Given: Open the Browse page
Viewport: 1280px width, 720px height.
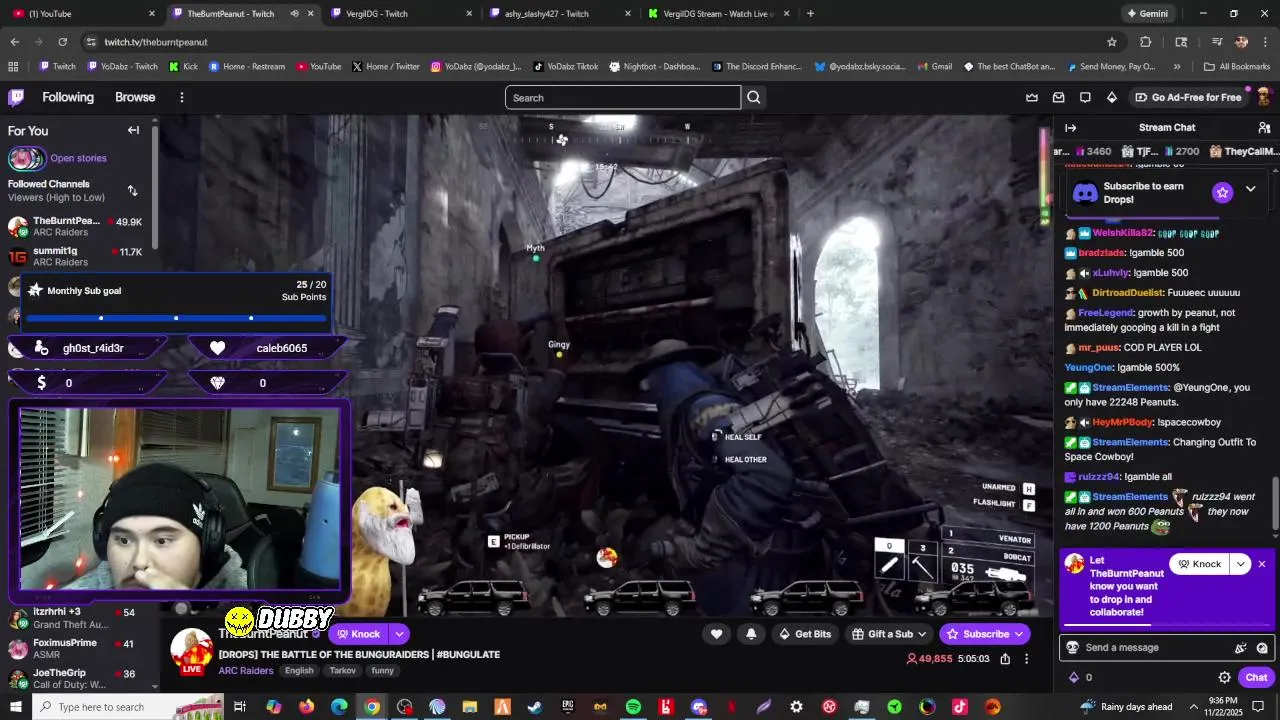Looking at the screenshot, I should click(135, 97).
